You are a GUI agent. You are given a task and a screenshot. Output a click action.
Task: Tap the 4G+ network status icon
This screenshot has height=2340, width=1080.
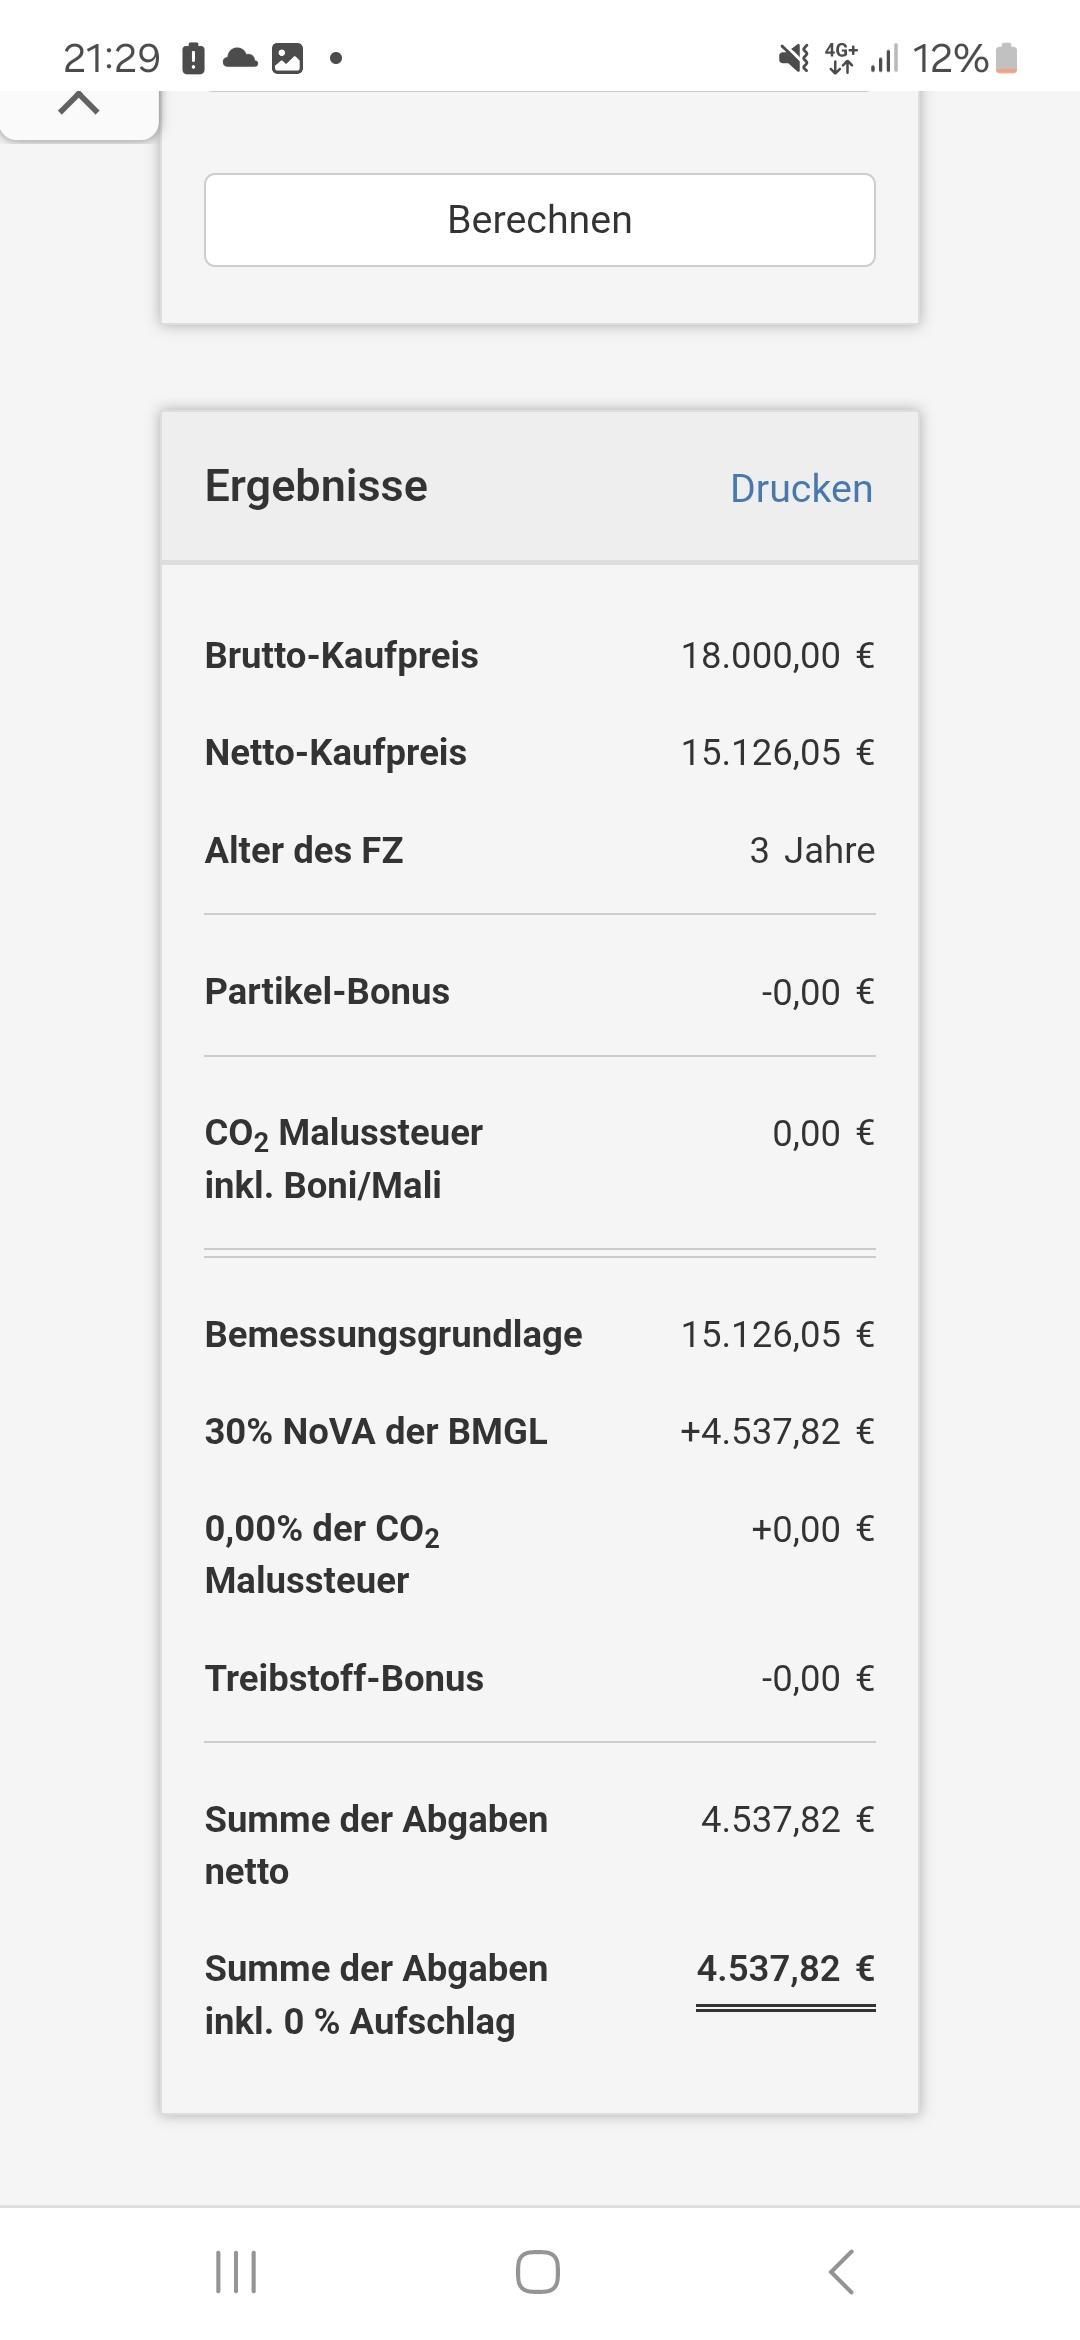pyautogui.click(x=841, y=59)
